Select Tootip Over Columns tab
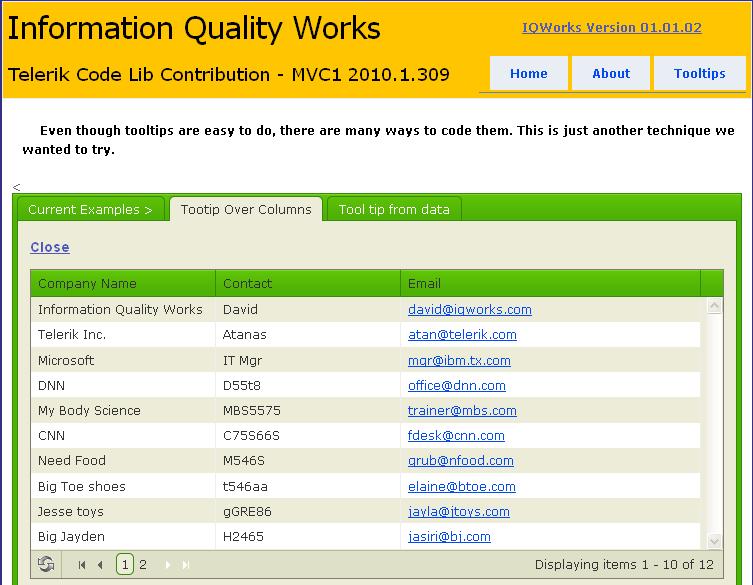This screenshot has width=753, height=585. click(x=246, y=209)
